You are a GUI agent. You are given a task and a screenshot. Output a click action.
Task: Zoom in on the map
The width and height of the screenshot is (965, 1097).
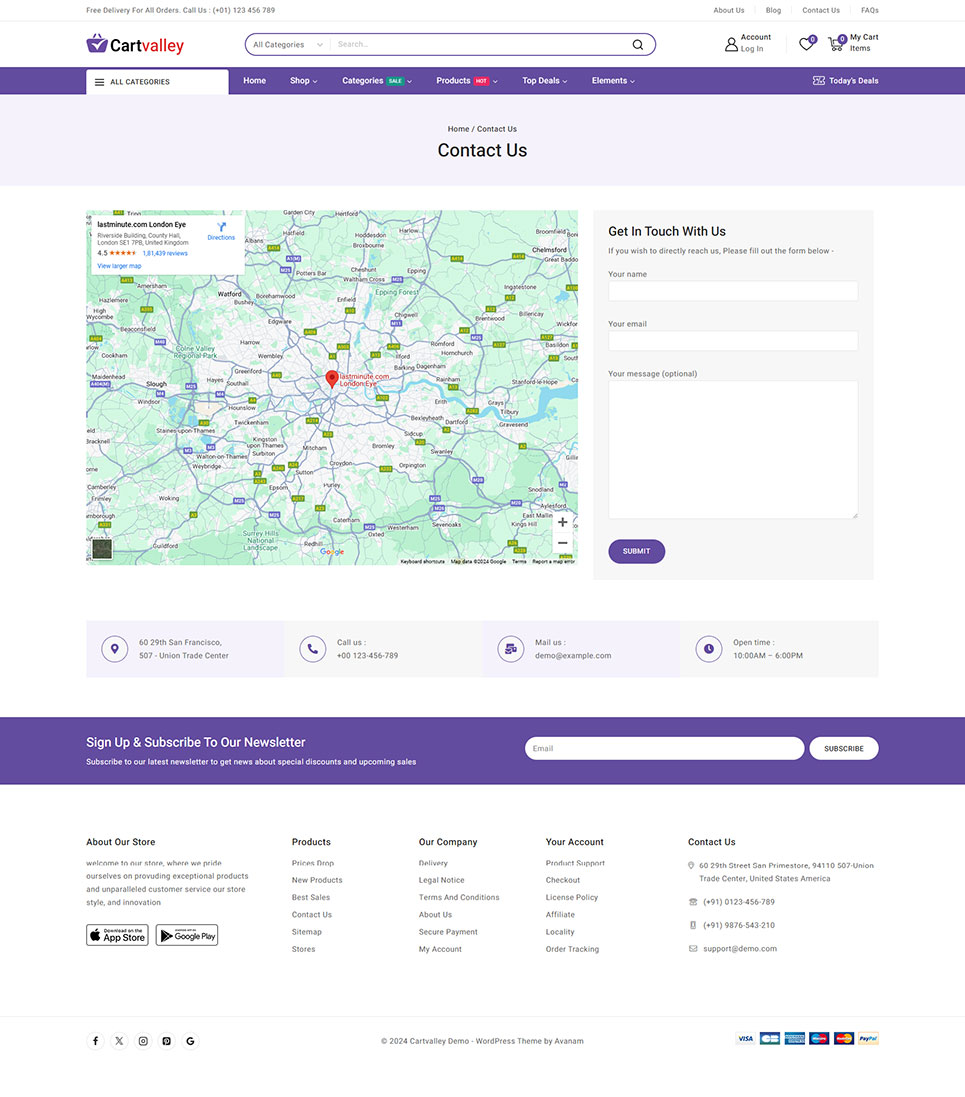[562, 522]
